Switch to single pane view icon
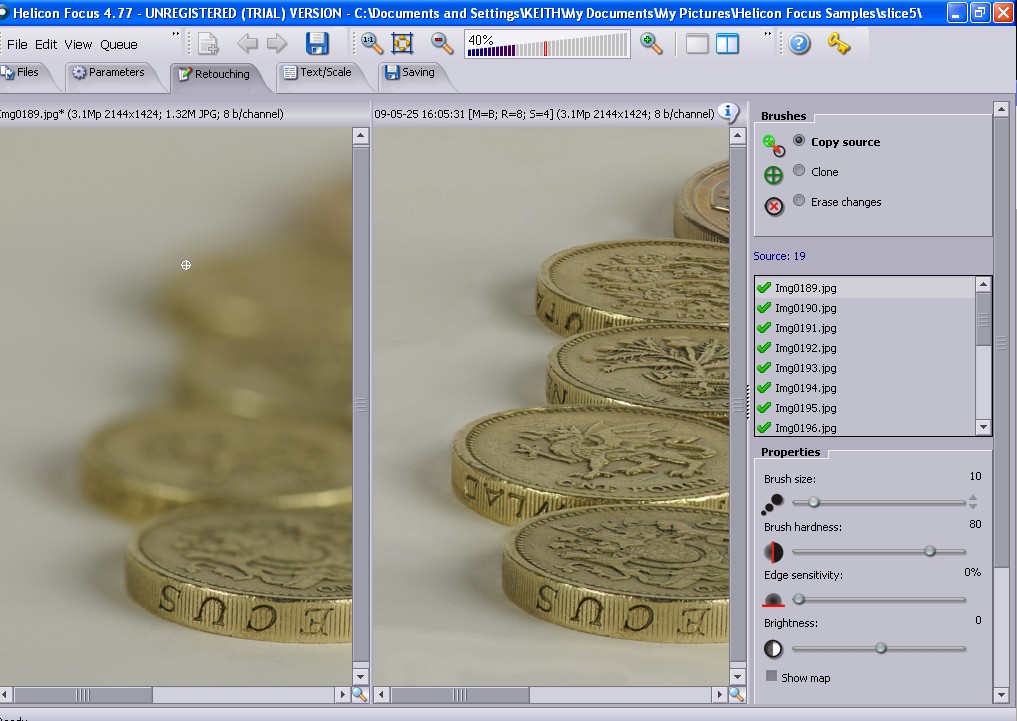Image resolution: width=1017 pixels, height=721 pixels. click(x=697, y=44)
